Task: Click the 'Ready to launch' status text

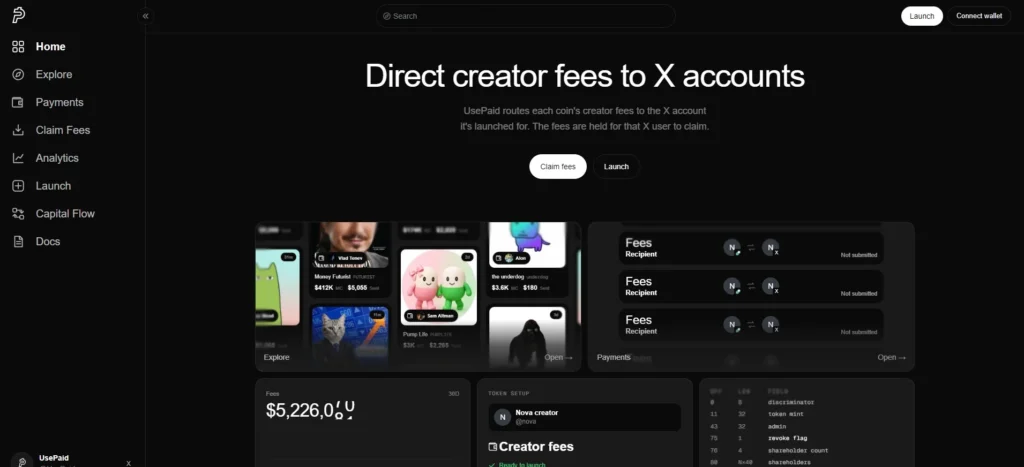Action: click(x=522, y=464)
